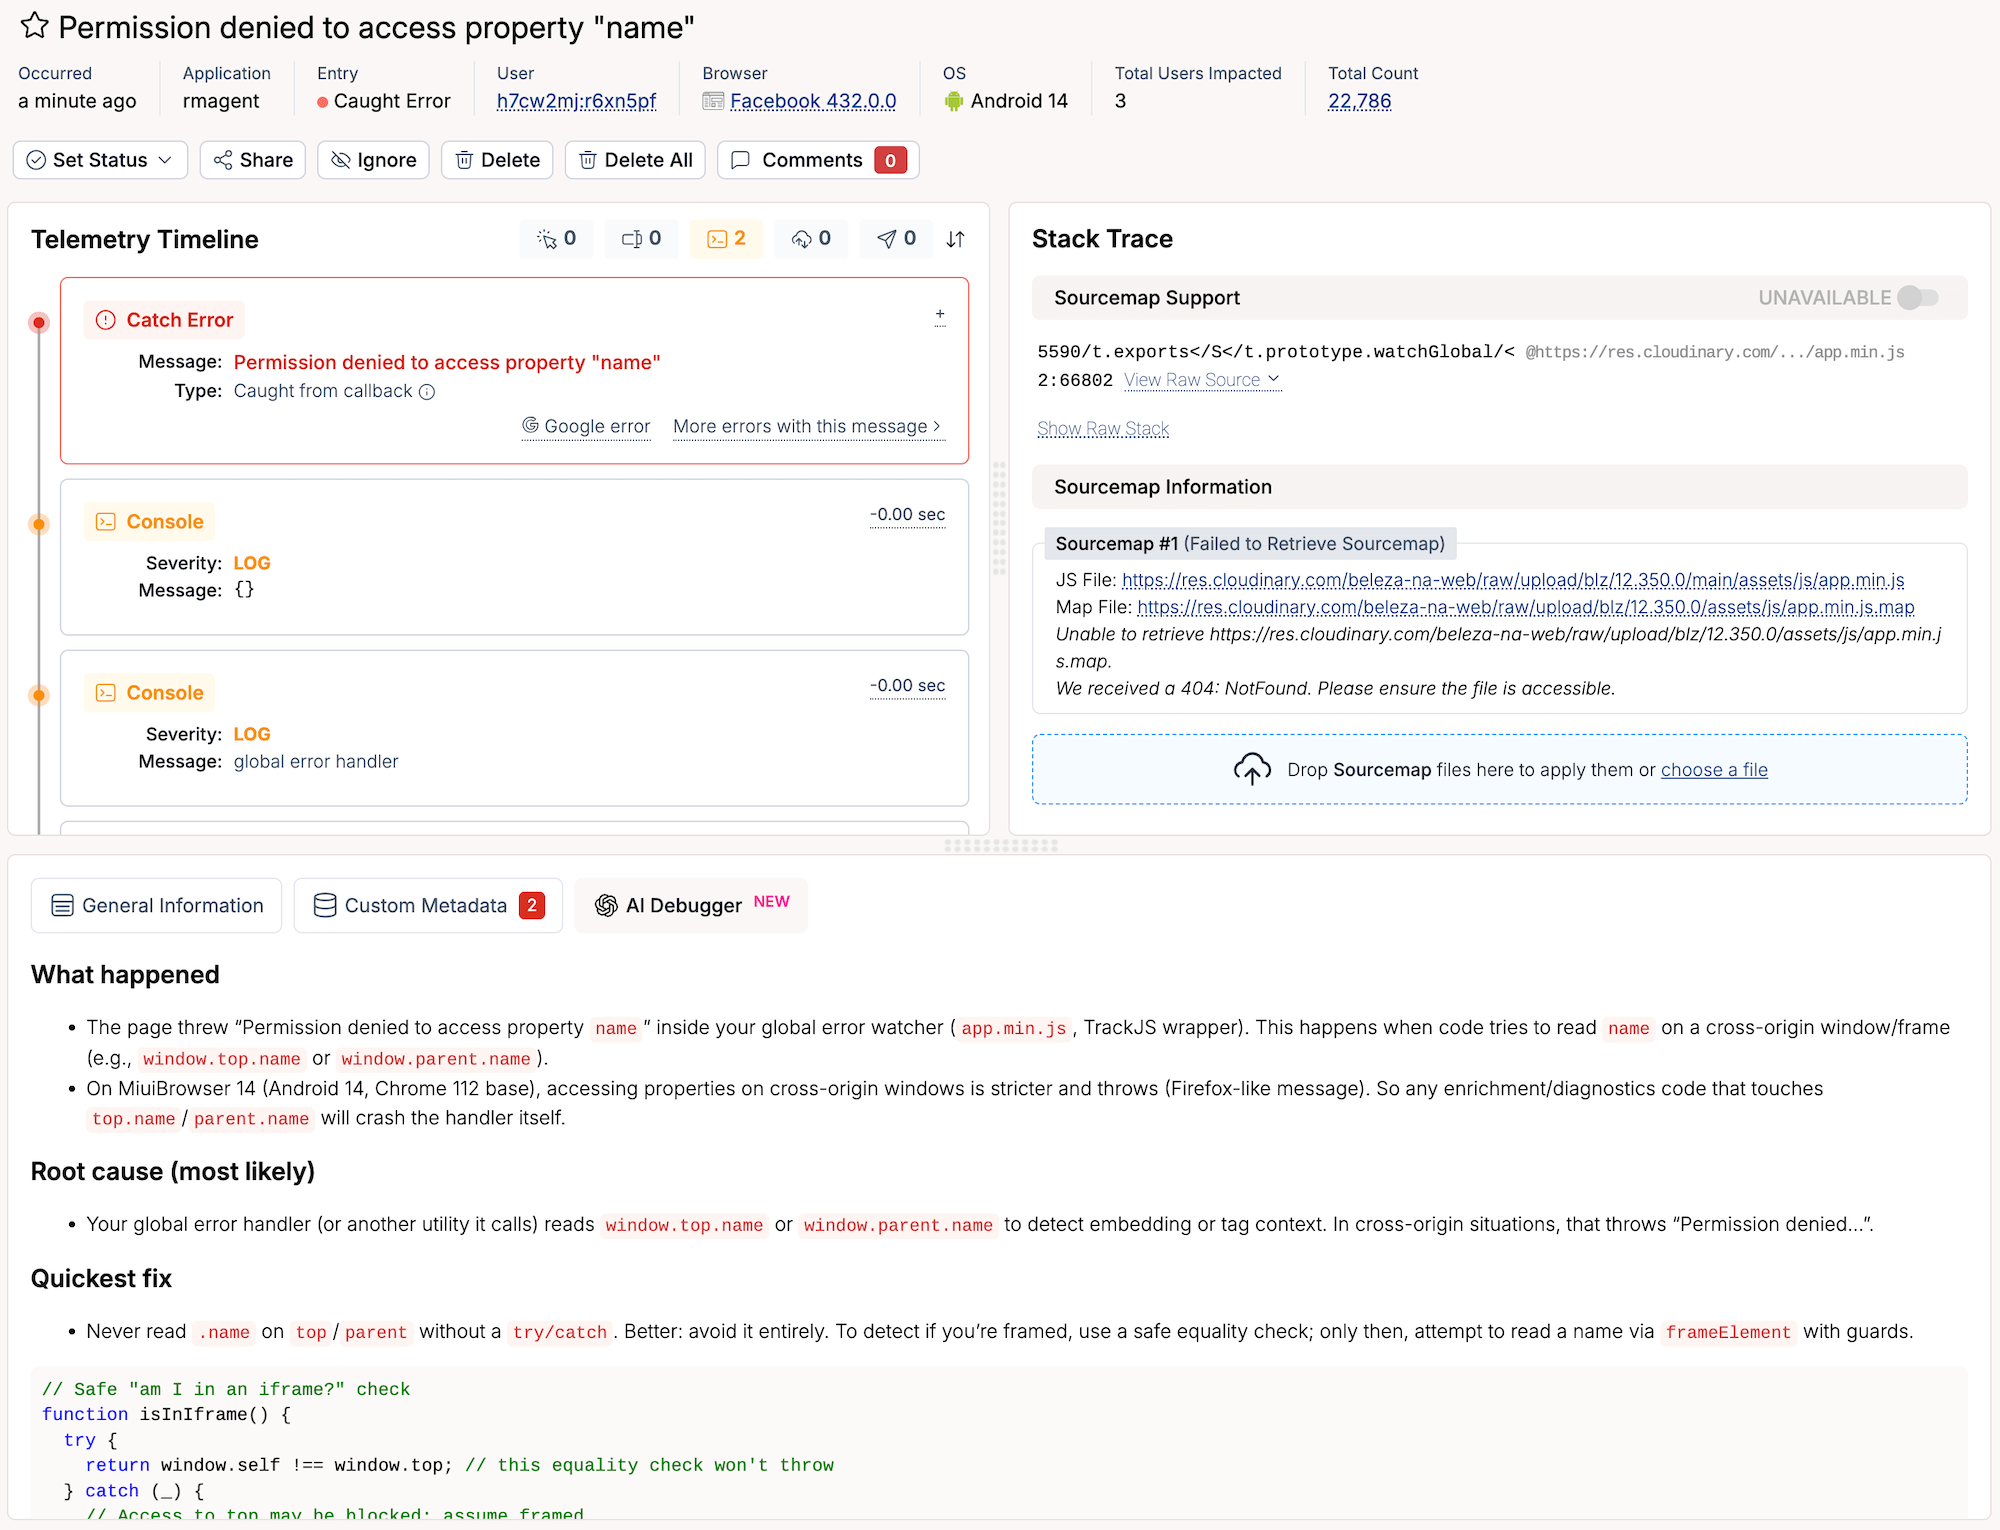Switch to AI Debugger tab
Image resolution: width=2000 pixels, height=1530 pixels.
point(691,906)
